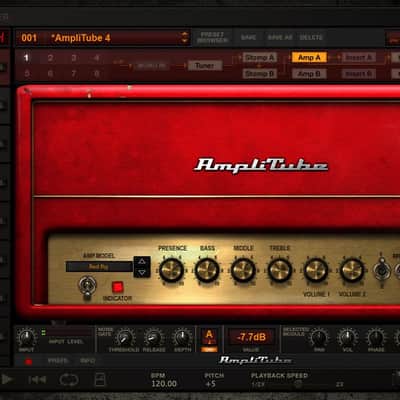Click the Vol knob
Viewport: 400px width, 400px height.
point(348,338)
